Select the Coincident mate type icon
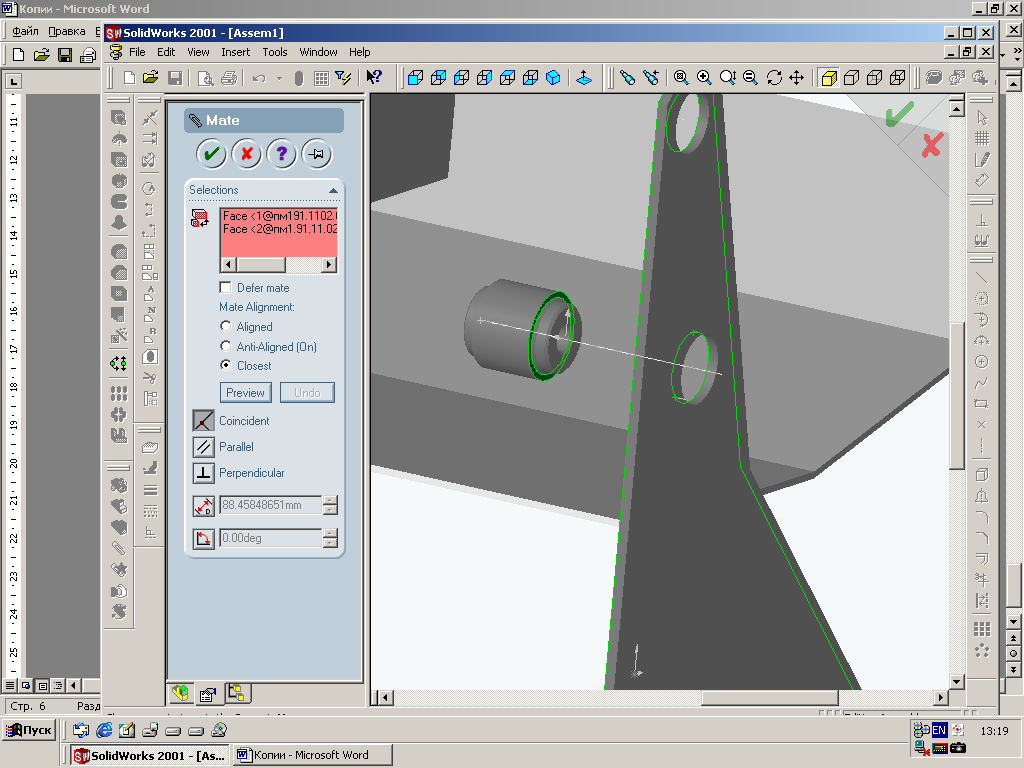Screen dimensions: 1024x768 click(203, 421)
